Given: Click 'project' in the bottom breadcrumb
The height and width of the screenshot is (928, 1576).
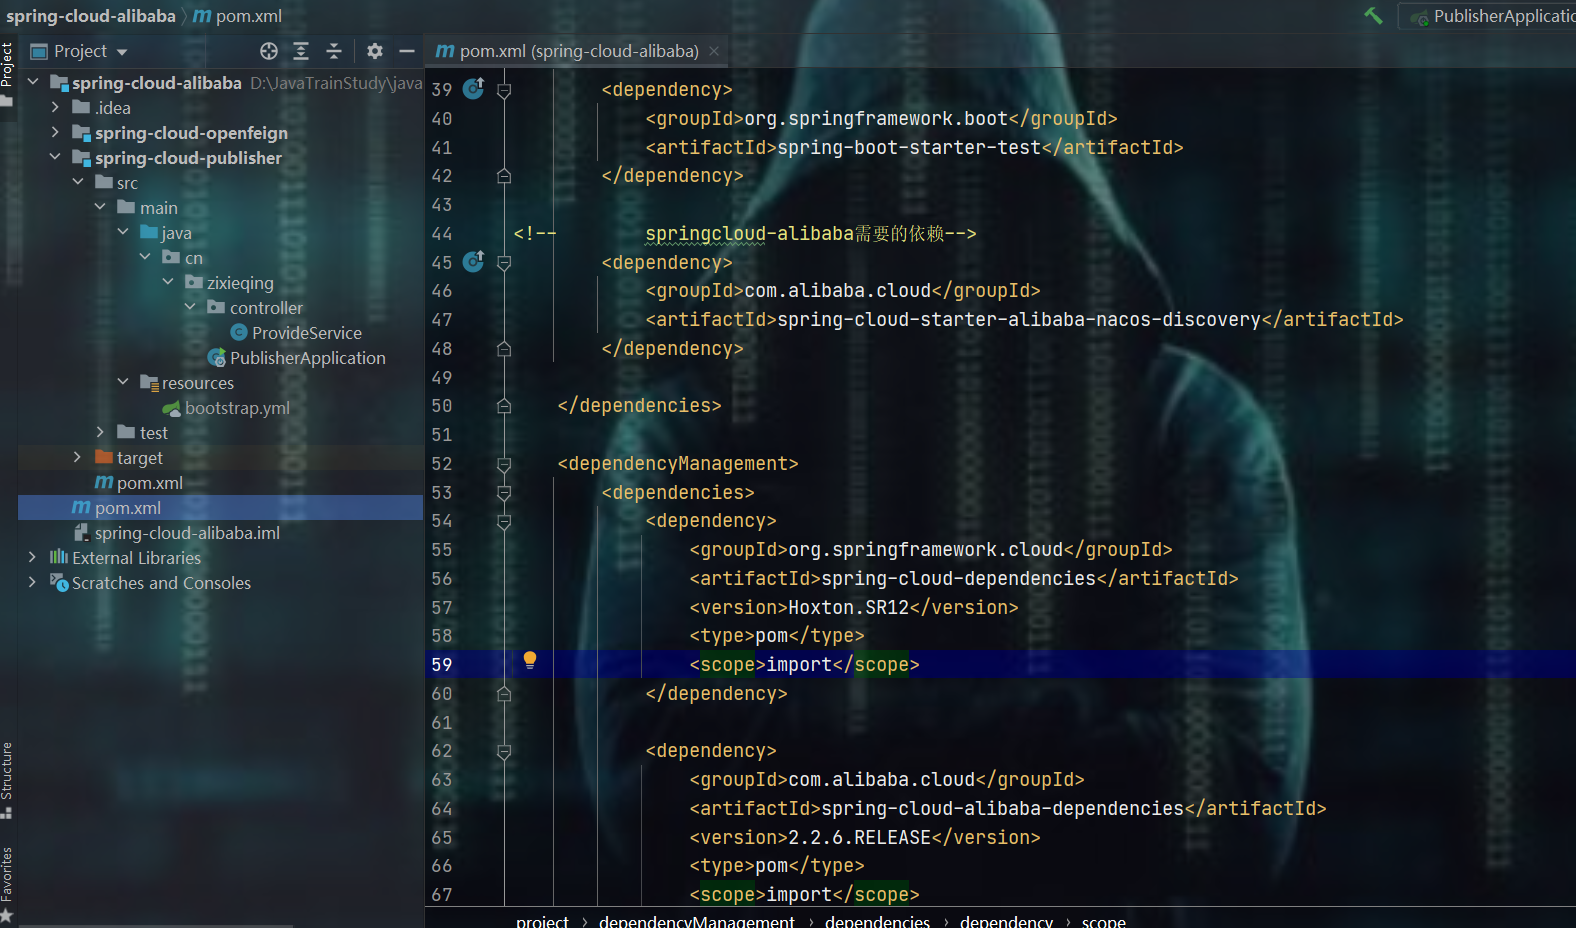Looking at the screenshot, I should (x=542, y=921).
